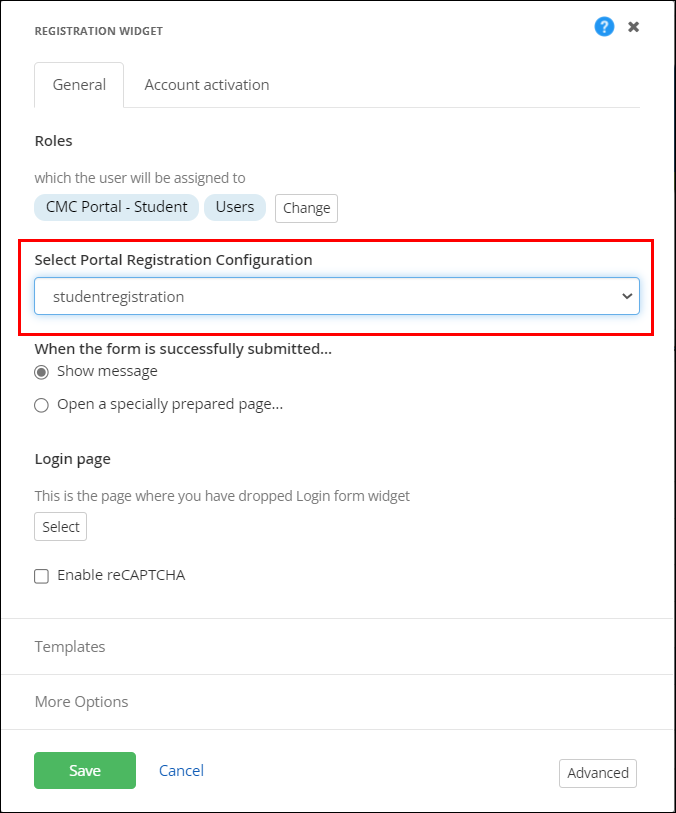Open the help question mark icon

604,27
